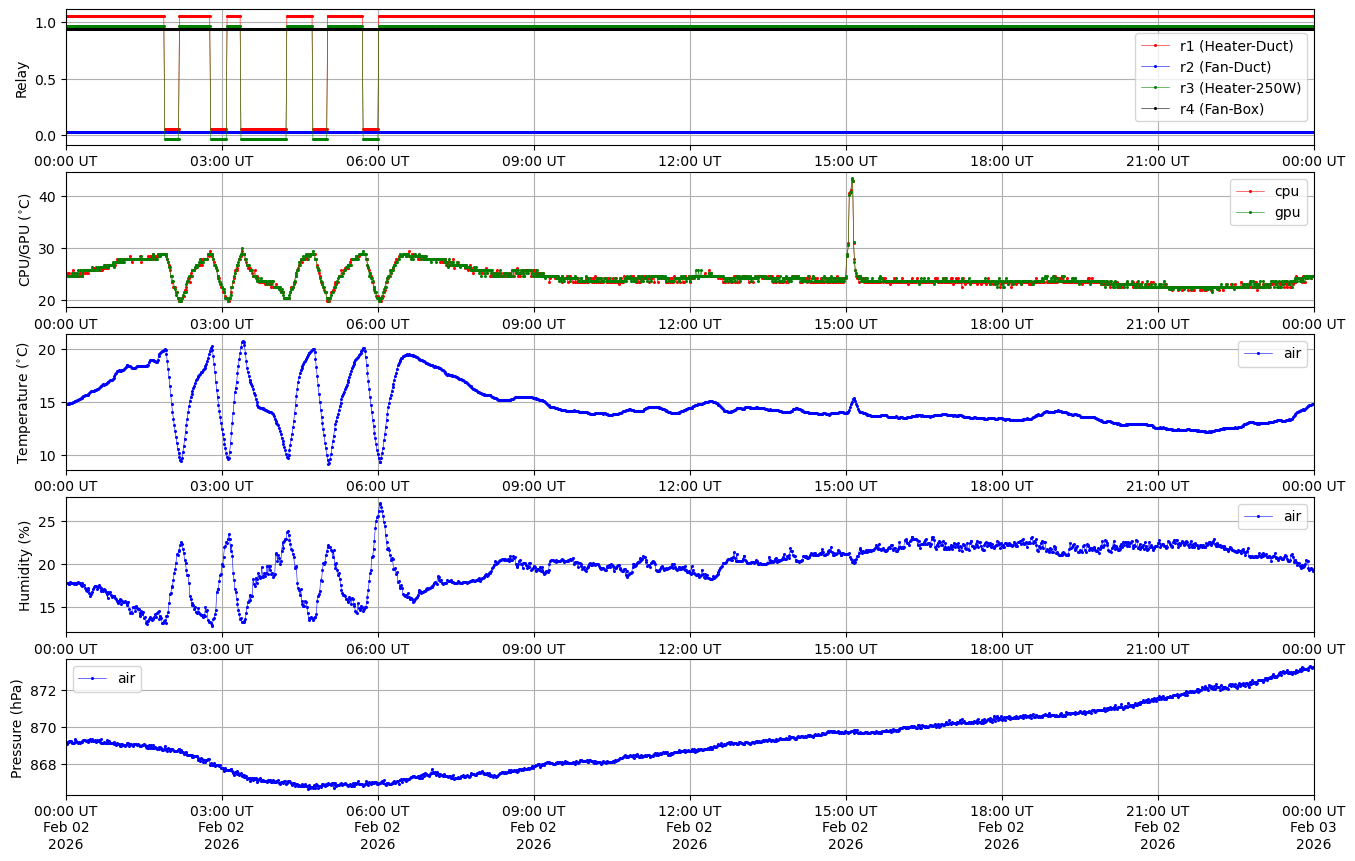Click the CPU/GPU temperature spike peak above 40
Screen dimensions: 1355x861
click(852, 180)
